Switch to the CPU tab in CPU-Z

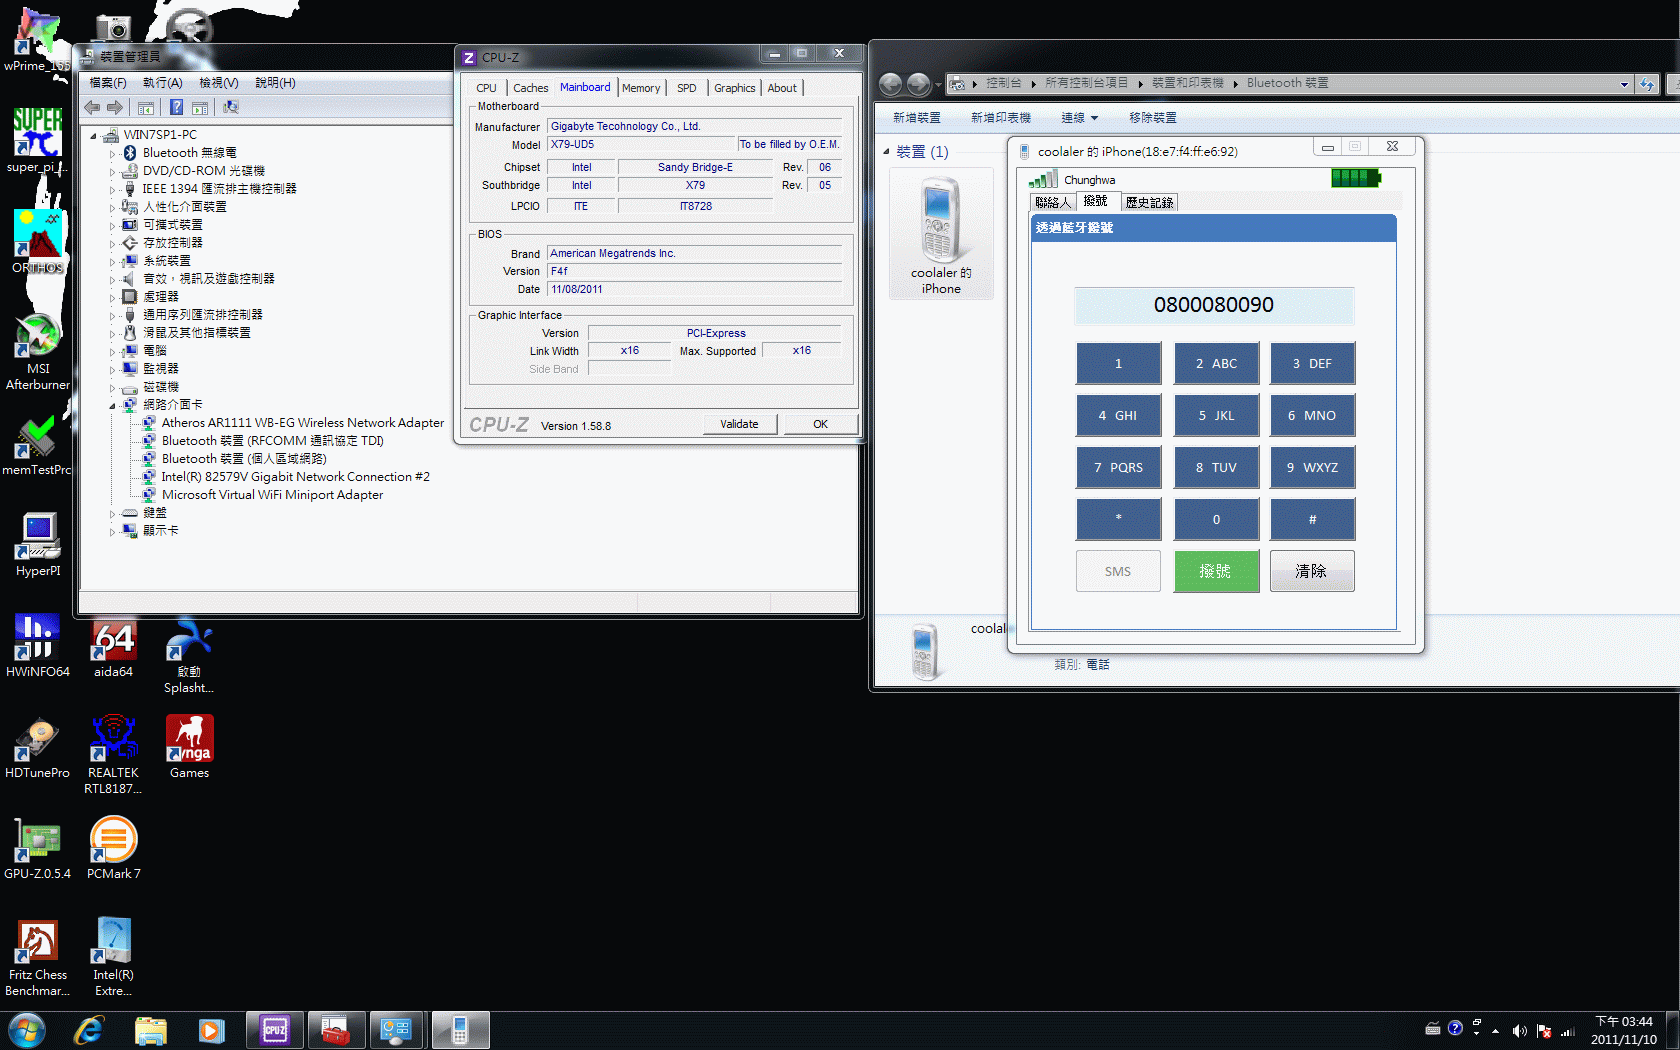486,88
